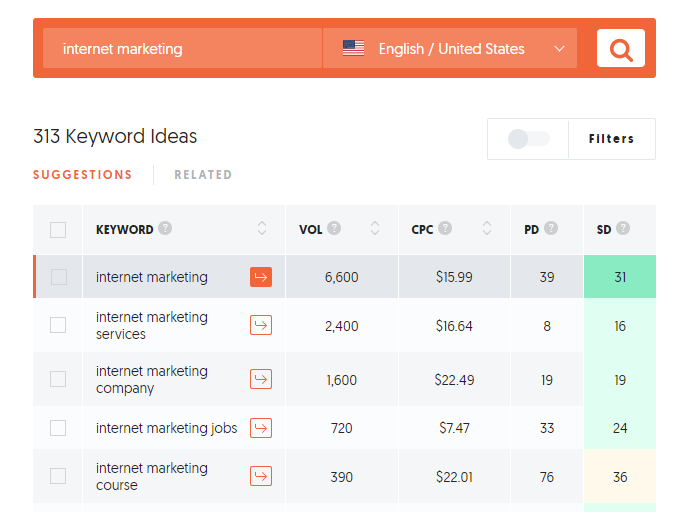Open the English / United States language dropdown
The height and width of the screenshot is (528, 677).
450,48
